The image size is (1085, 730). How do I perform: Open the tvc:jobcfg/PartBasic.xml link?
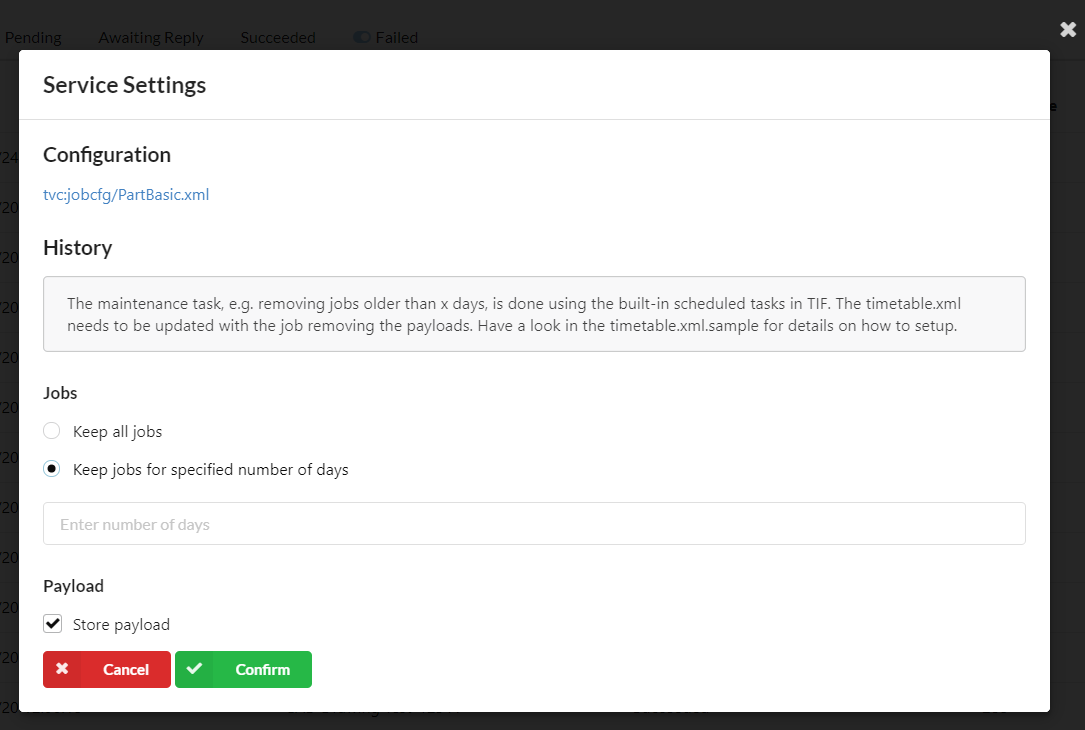coord(126,195)
